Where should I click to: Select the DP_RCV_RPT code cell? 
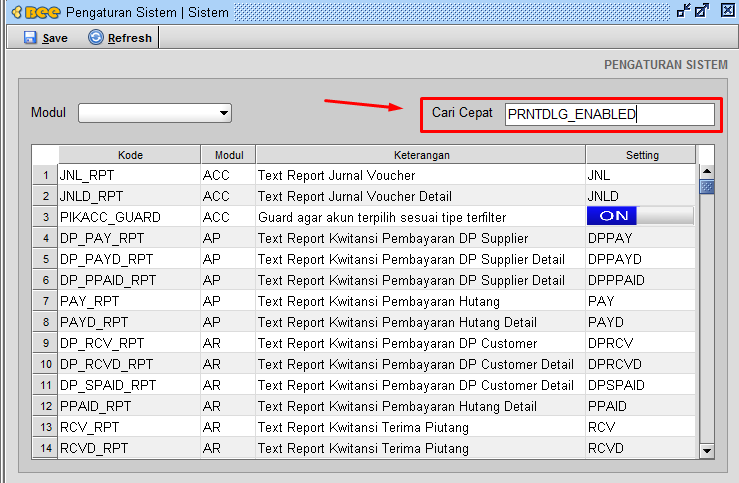(130, 343)
